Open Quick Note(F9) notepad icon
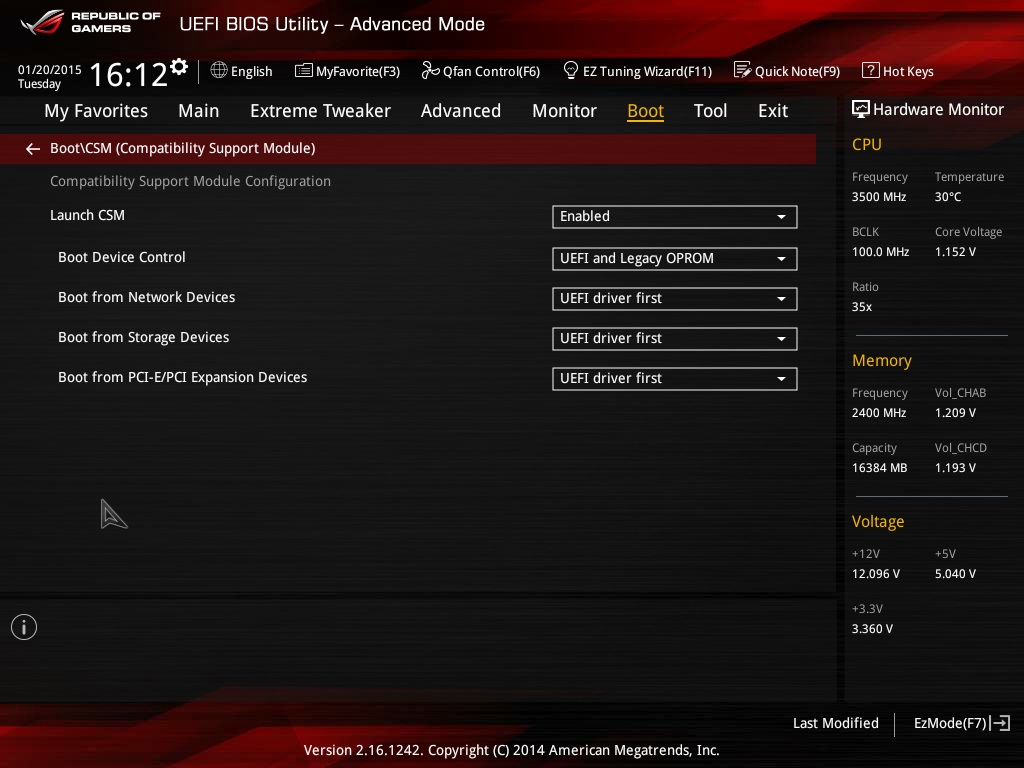Screen dimensions: 1024x768 pyautogui.click(x=742, y=71)
